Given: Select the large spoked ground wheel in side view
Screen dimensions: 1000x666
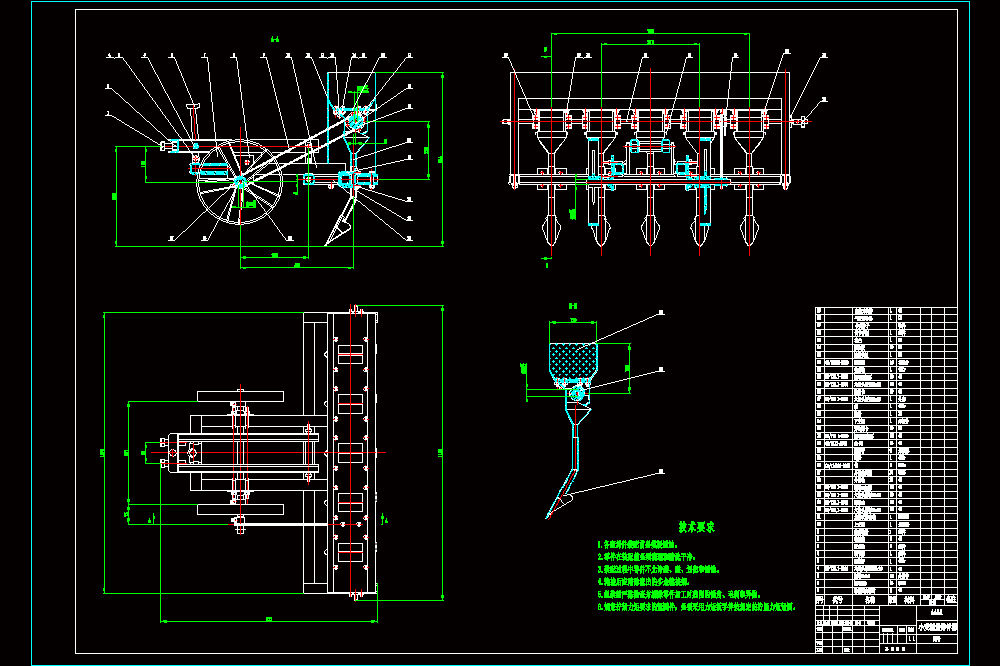Looking at the screenshot, I should [239, 182].
